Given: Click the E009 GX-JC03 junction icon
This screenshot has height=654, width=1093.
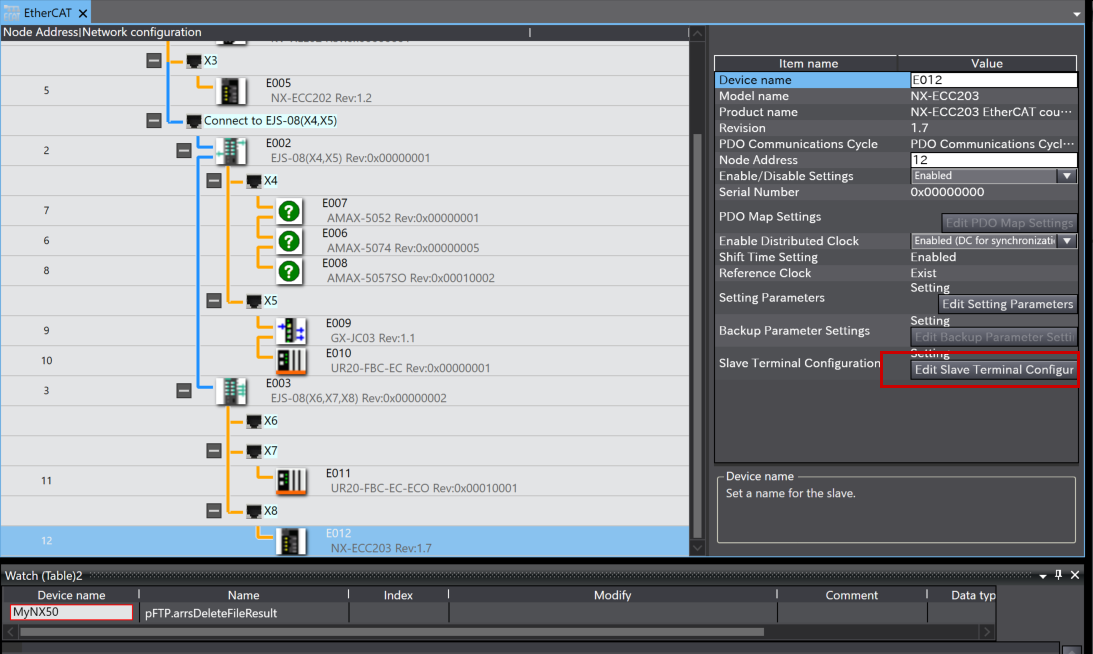Looking at the screenshot, I should 291,331.
